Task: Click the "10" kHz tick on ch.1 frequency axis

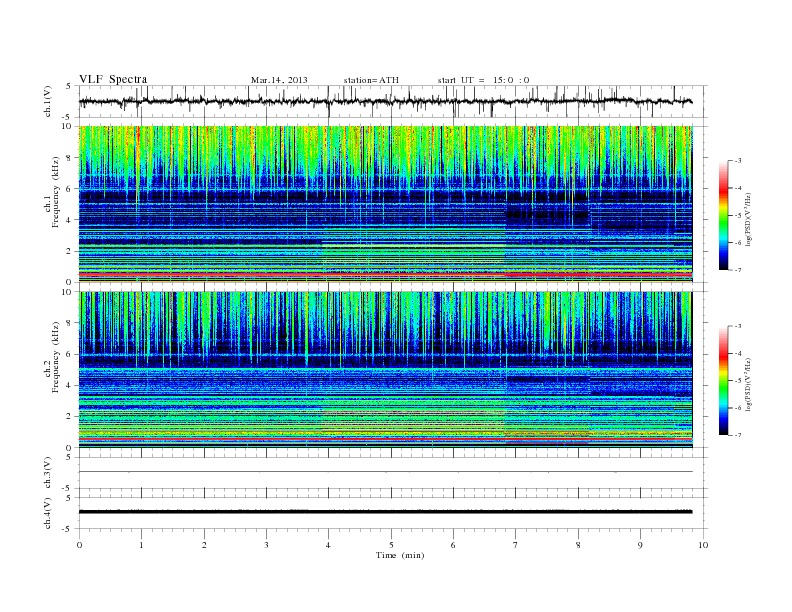Action: coord(67,126)
